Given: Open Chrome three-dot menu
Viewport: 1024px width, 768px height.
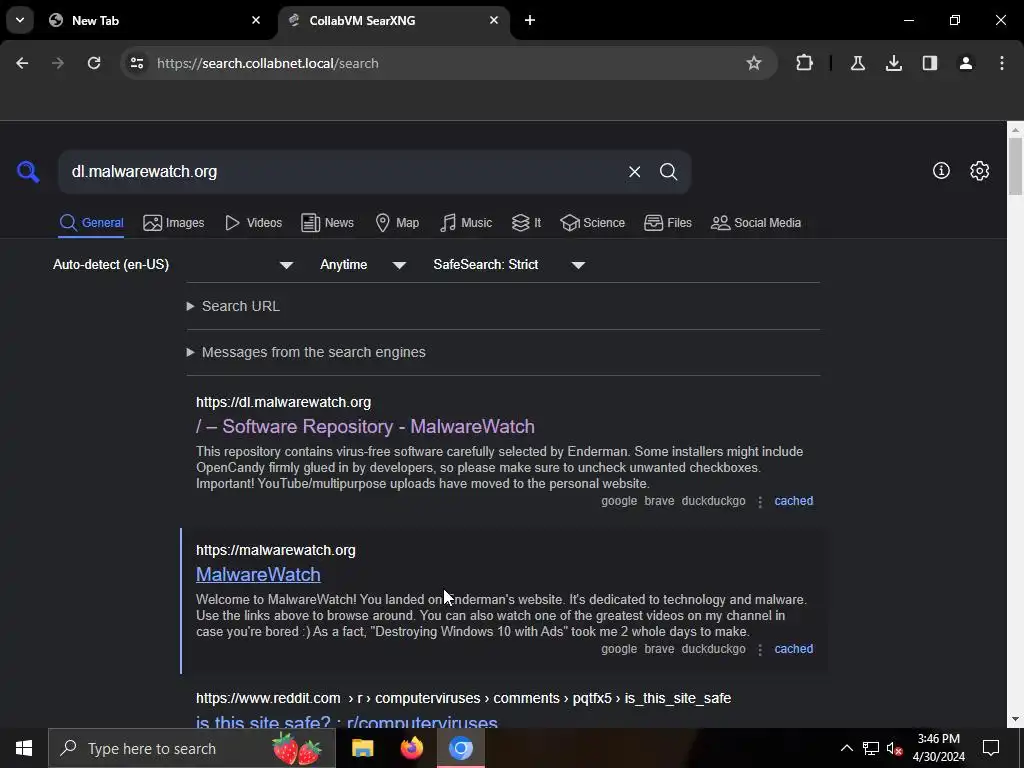Looking at the screenshot, I should 1002,63.
